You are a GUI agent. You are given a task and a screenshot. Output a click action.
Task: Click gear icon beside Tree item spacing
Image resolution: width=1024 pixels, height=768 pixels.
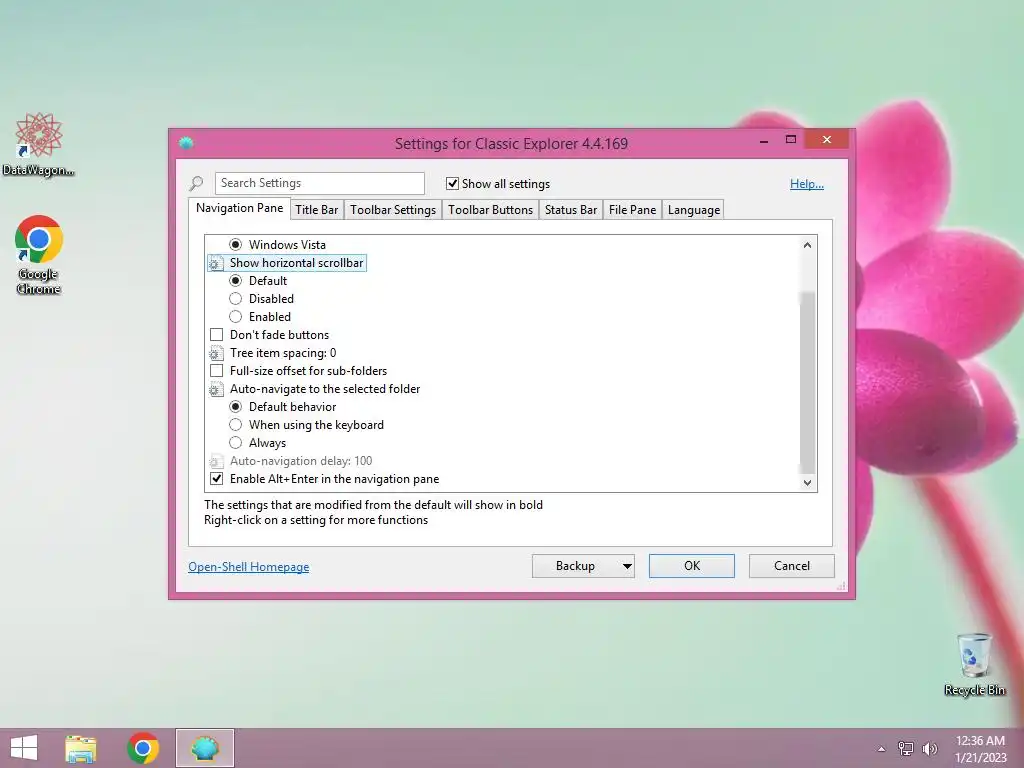(216, 353)
